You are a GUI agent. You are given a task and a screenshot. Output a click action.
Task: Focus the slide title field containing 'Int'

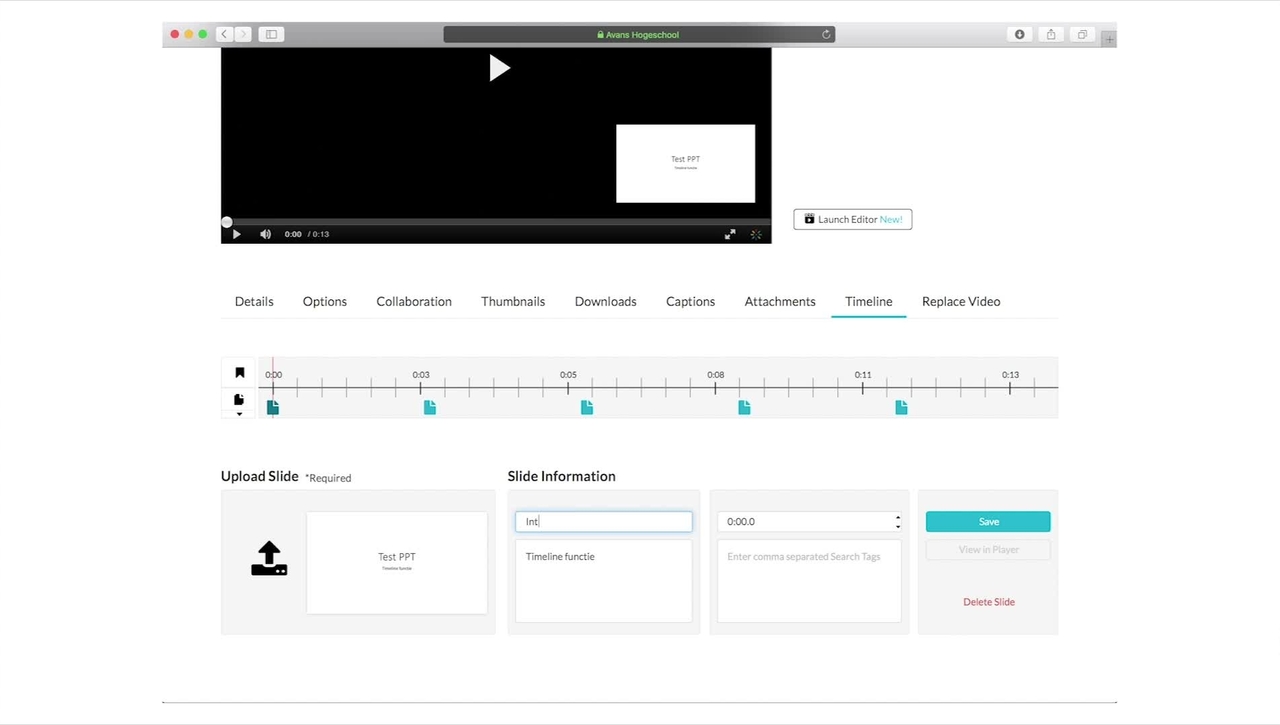[604, 521]
